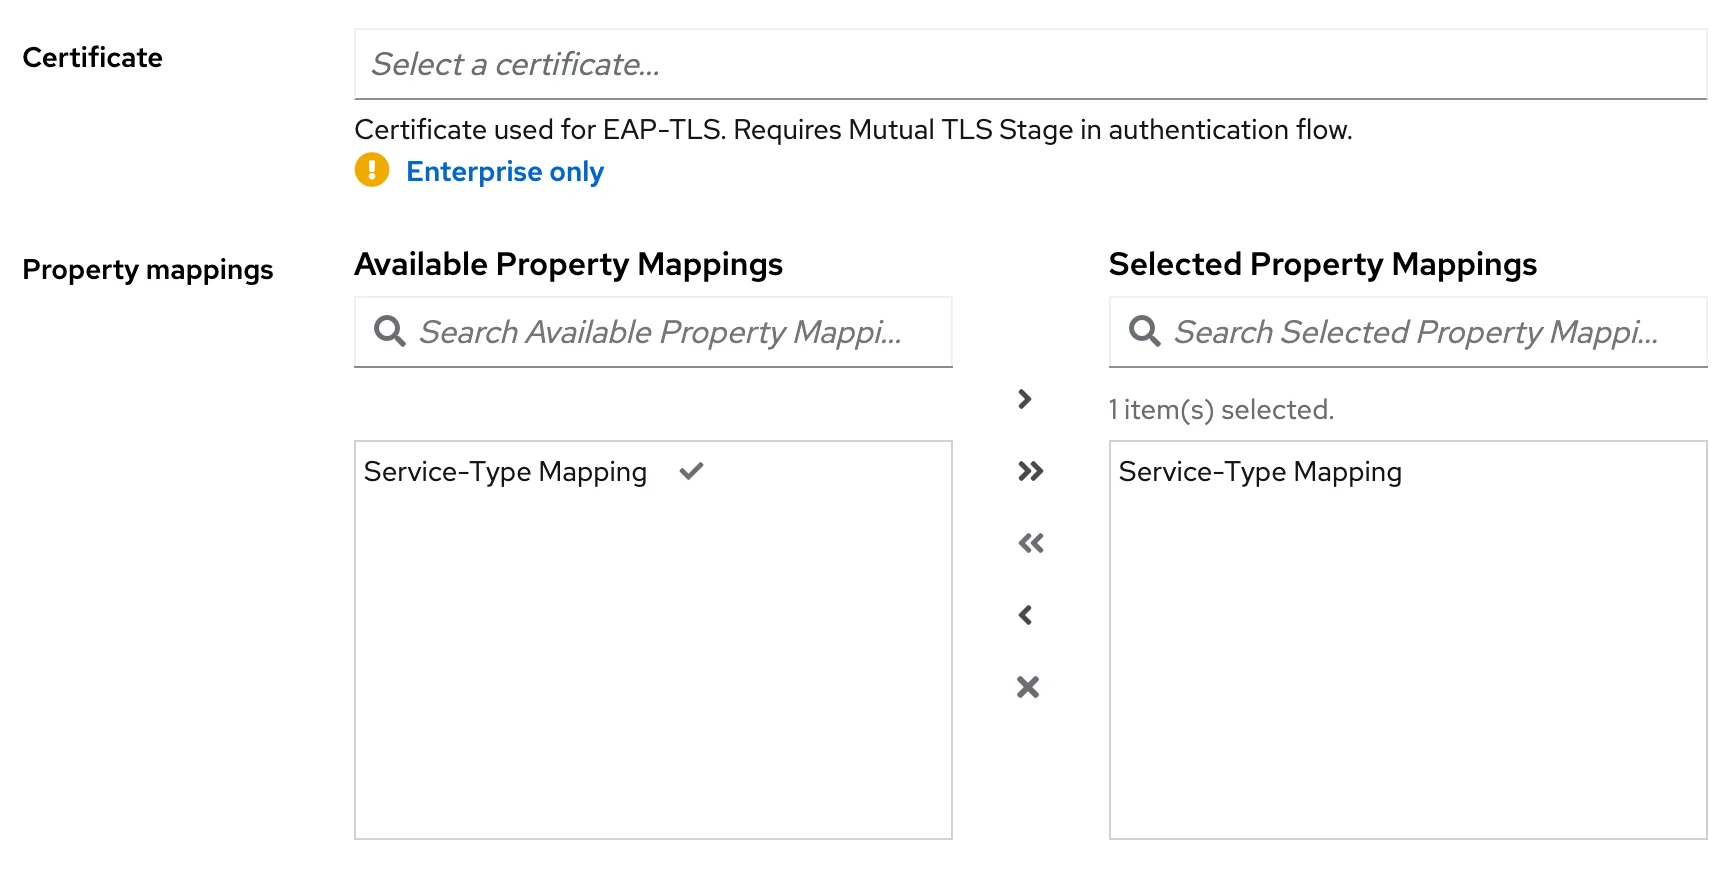Click the single left chevron to remove selected mapping
This screenshot has height=874, width=1726.
tap(1025, 615)
